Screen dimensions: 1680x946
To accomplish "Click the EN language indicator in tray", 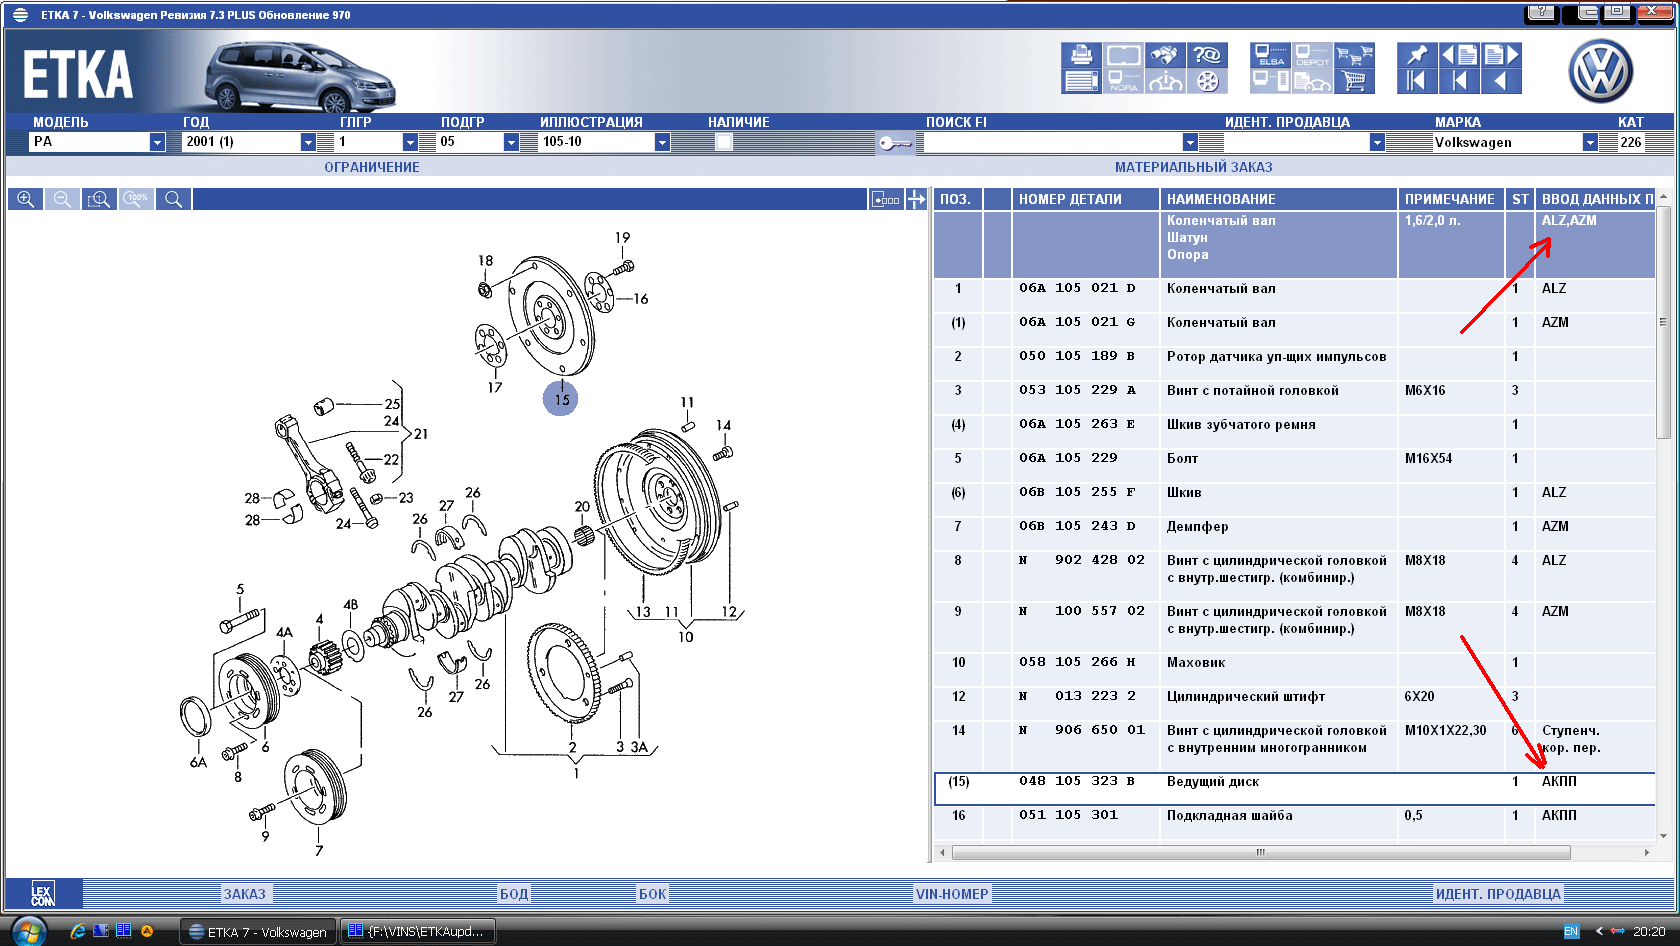I will point(1571,931).
